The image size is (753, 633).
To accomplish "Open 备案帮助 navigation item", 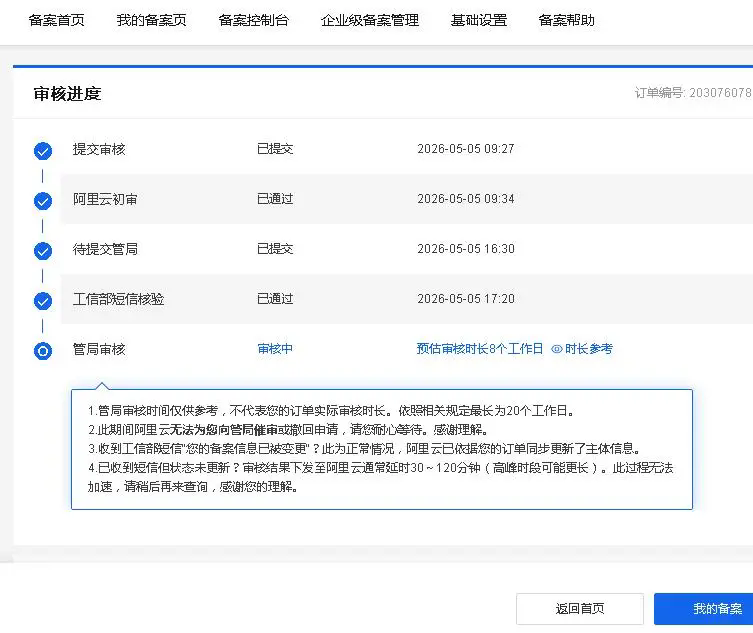I will click(567, 20).
